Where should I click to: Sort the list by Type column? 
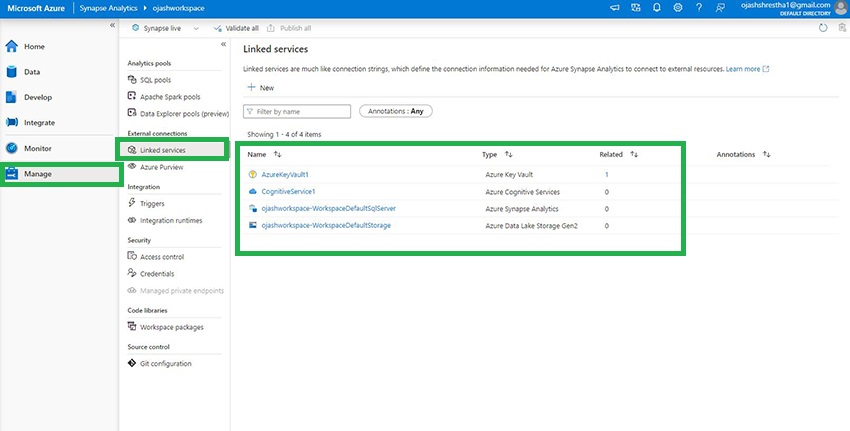[508, 155]
